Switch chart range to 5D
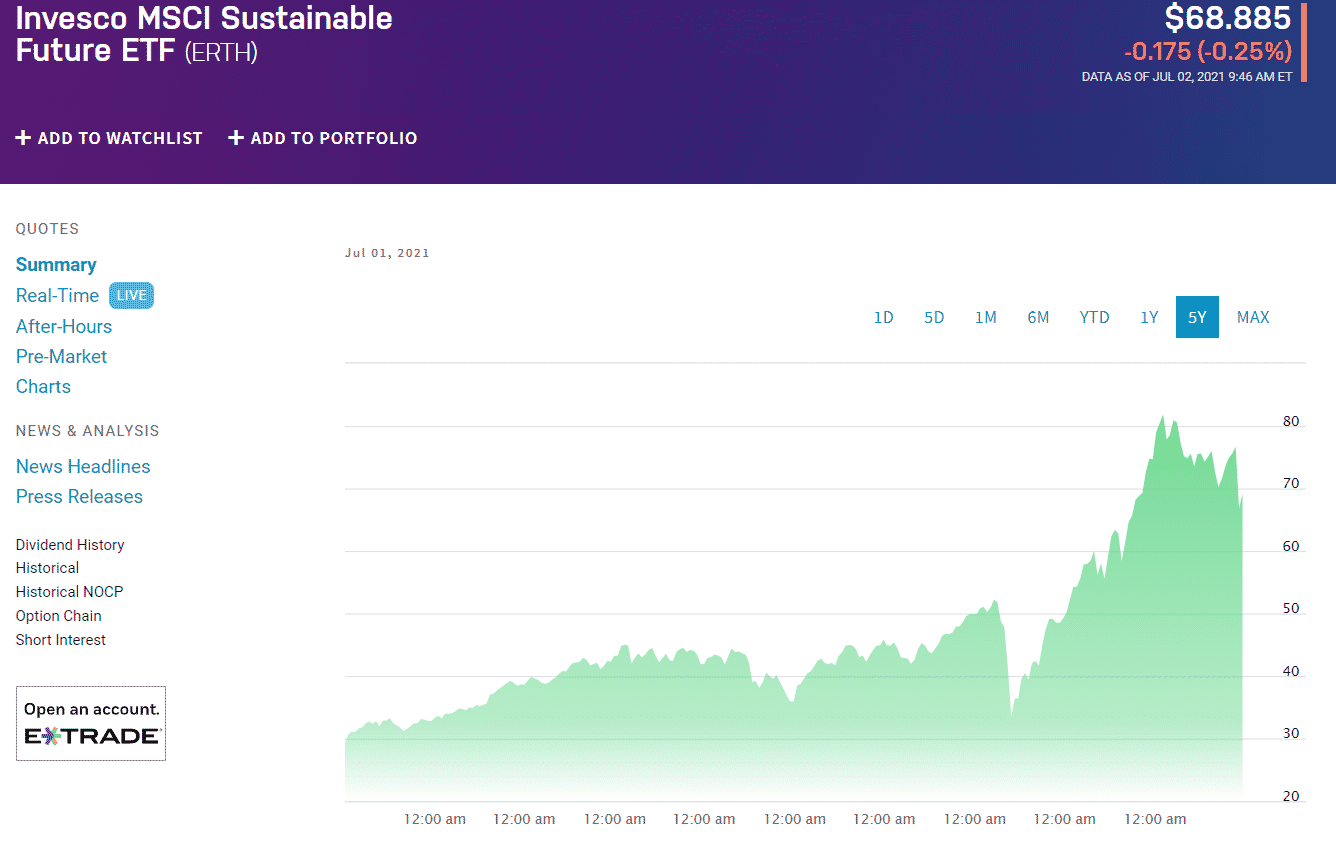This screenshot has width=1336, height=862. pyautogui.click(x=934, y=317)
